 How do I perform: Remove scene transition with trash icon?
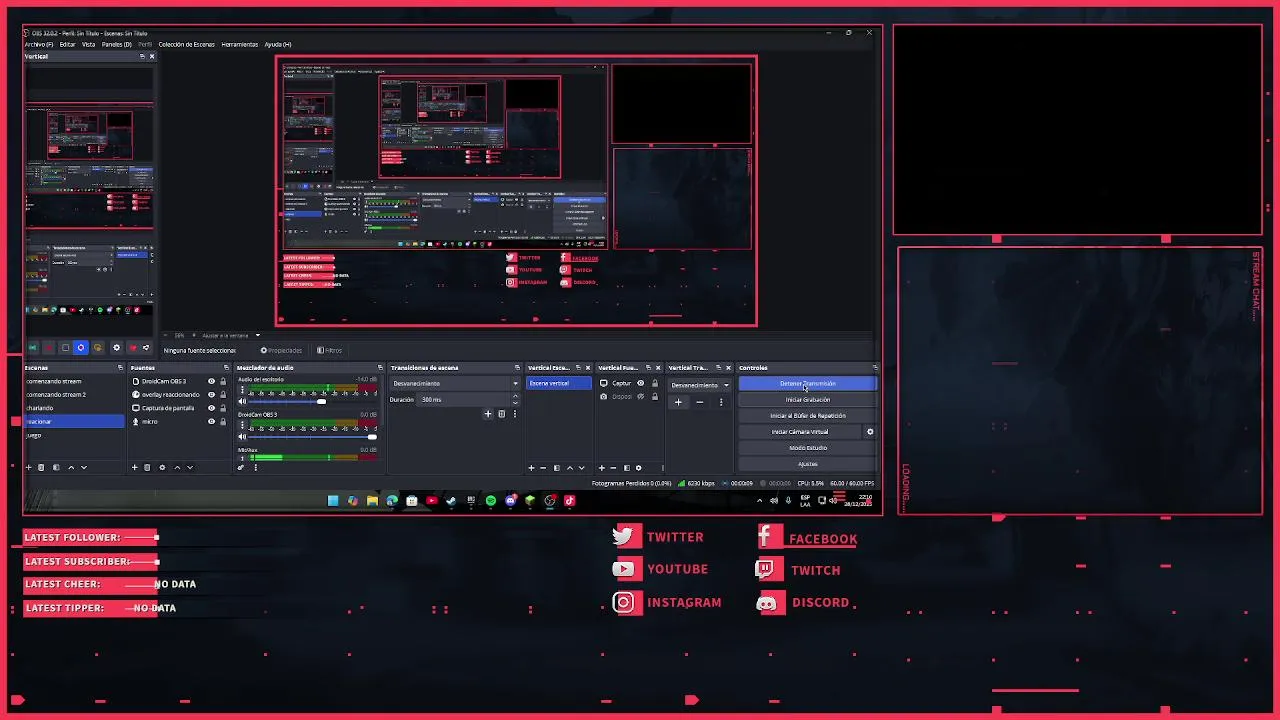pos(501,414)
